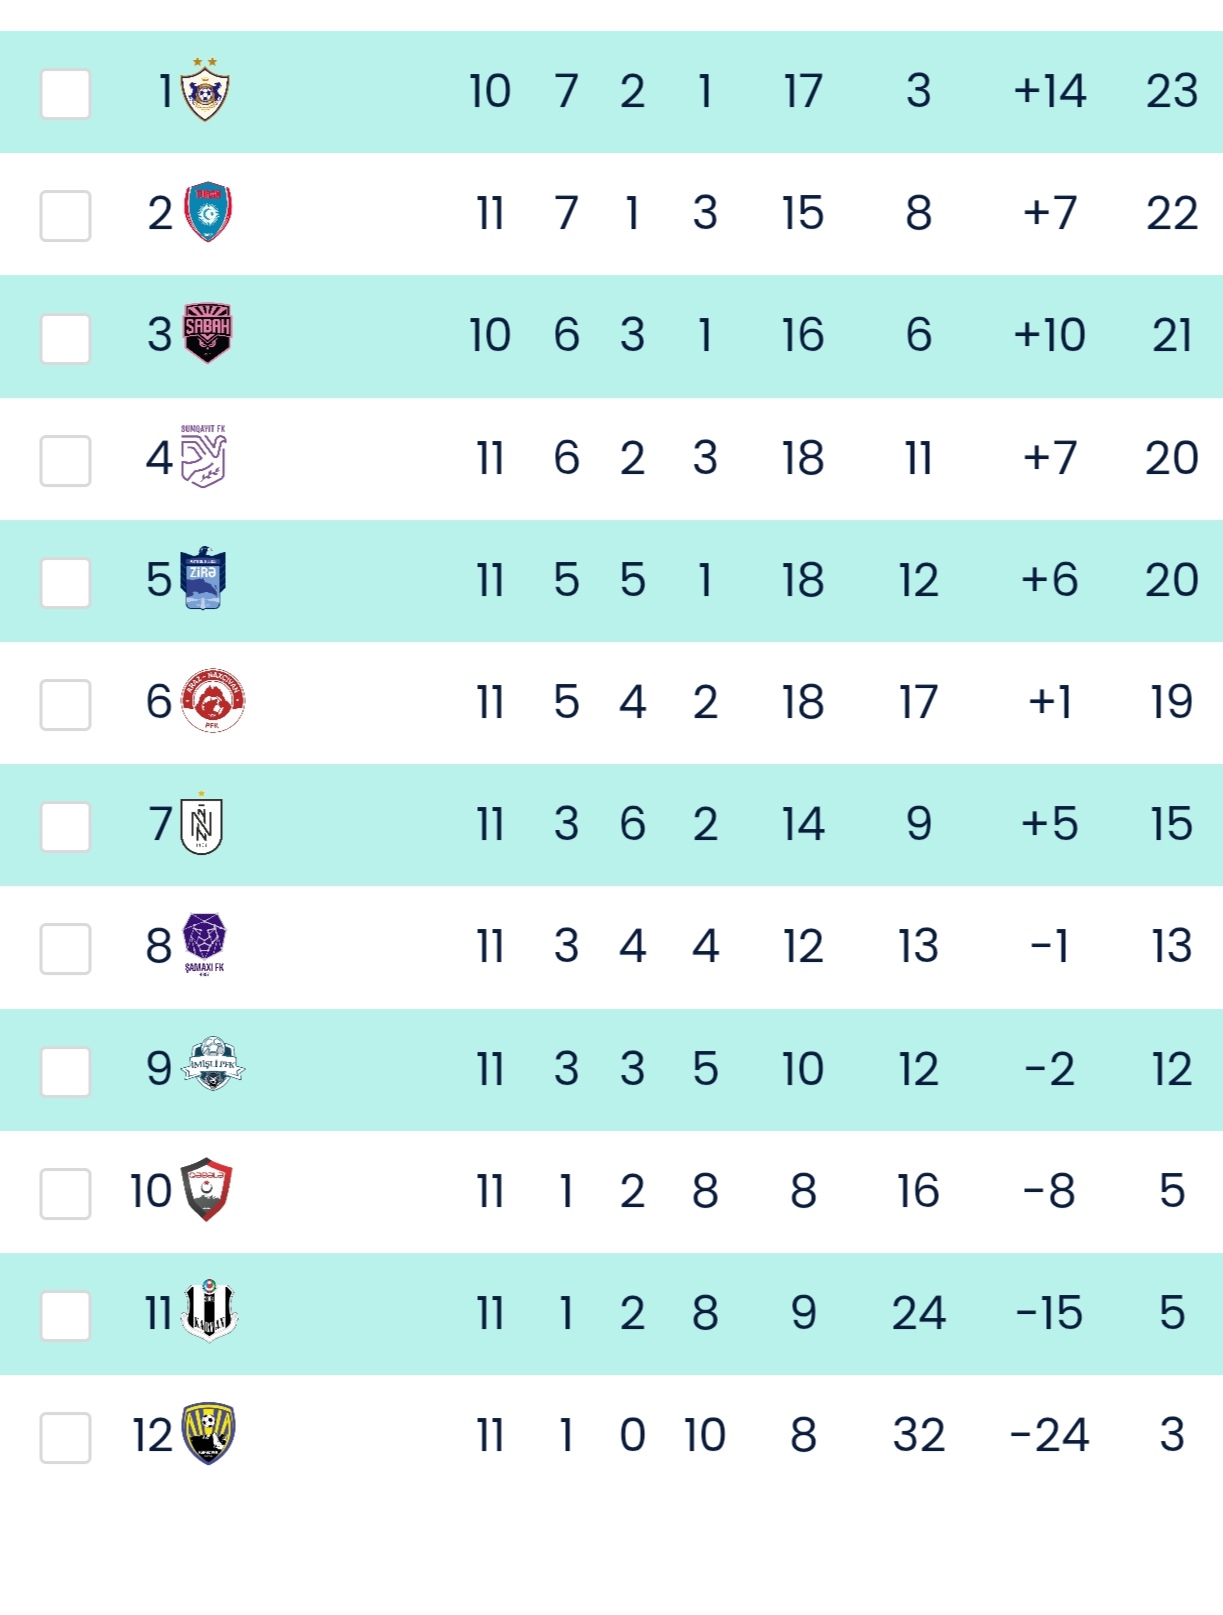
Task: Enable the checkbox for the Zirə row
Action: [66, 582]
